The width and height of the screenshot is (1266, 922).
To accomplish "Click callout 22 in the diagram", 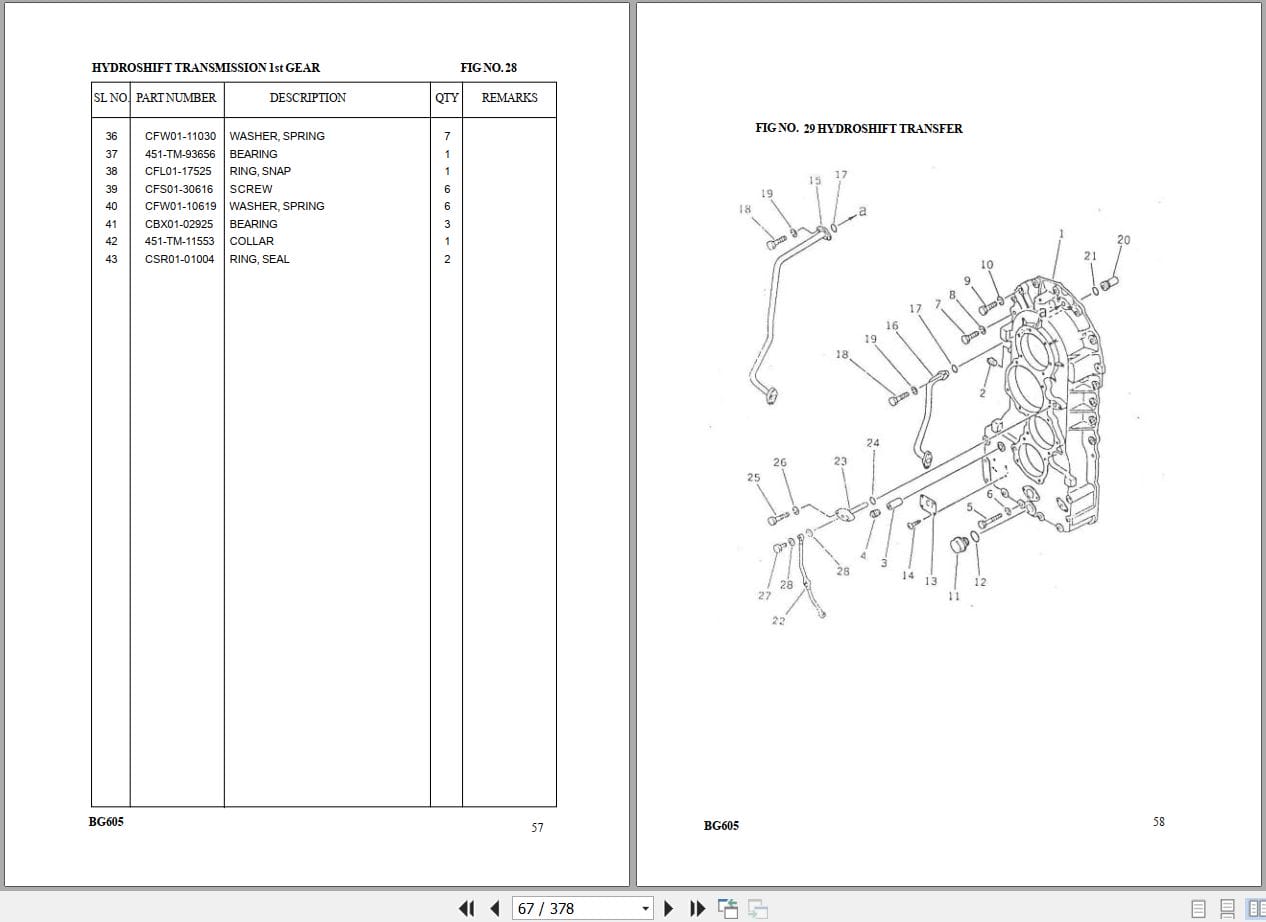I will 778,621.
